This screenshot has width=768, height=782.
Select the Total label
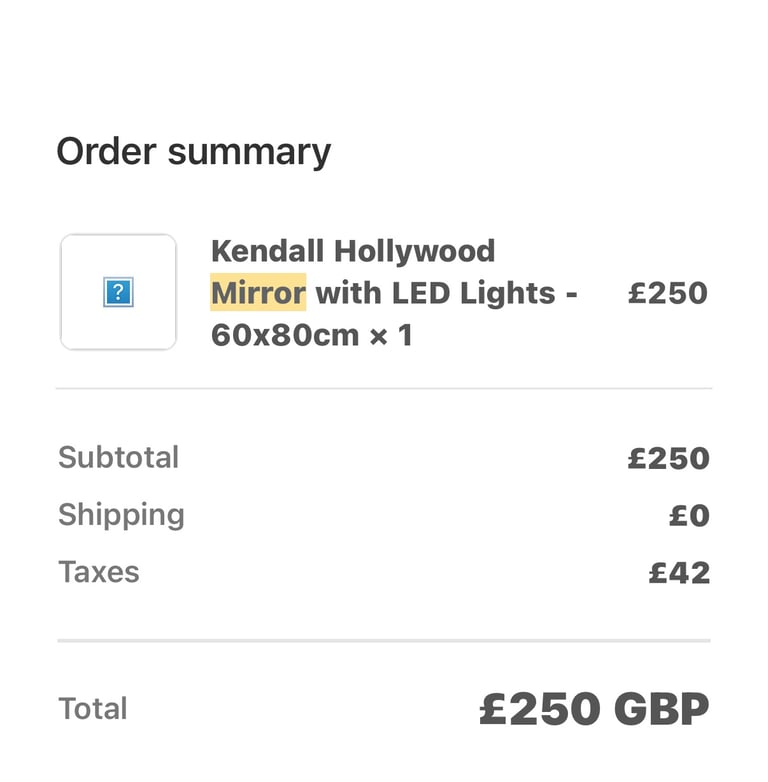tap(93, 708)
